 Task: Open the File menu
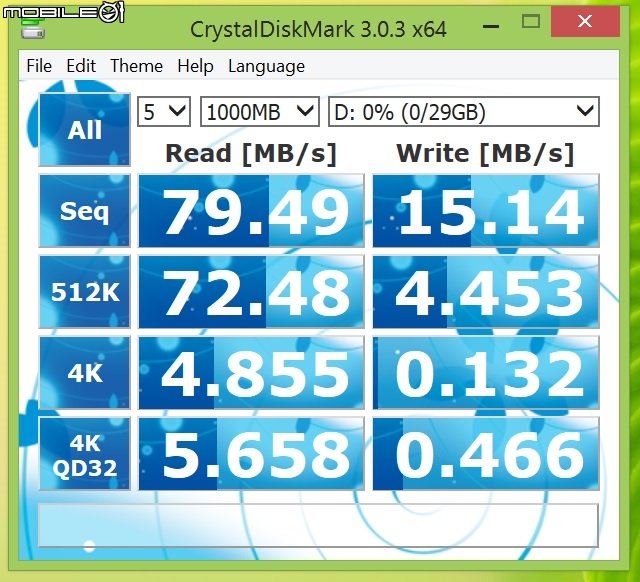(39, 66)
